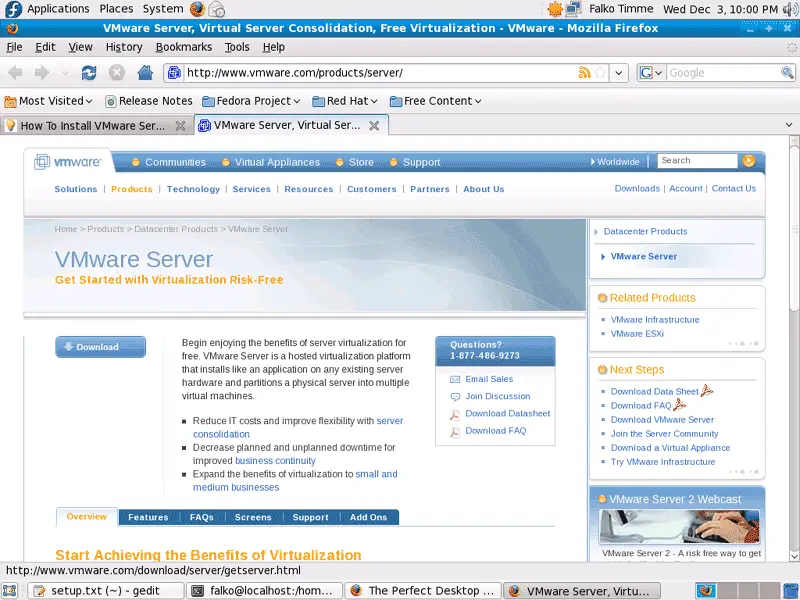Screen dimensions: 800x600
Task: Launch Firefox from the top panel icon
Action: point(197,9)
